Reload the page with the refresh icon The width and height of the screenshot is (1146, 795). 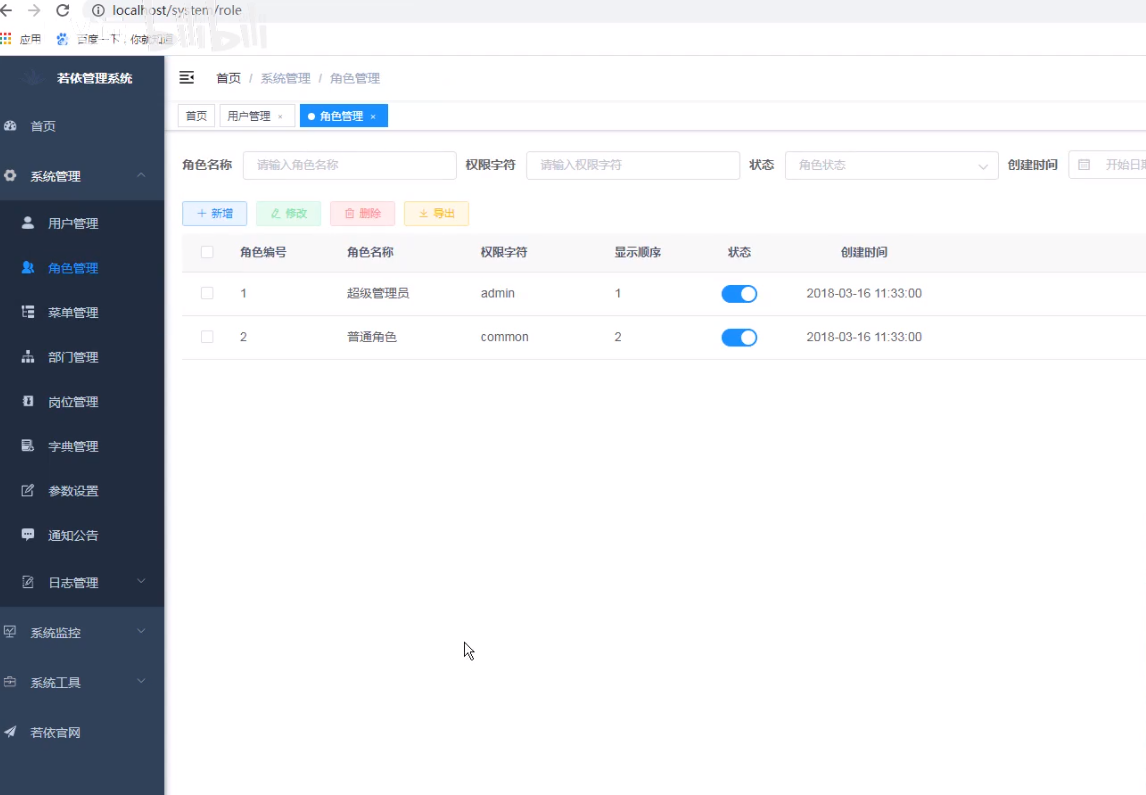coord(63,10)
